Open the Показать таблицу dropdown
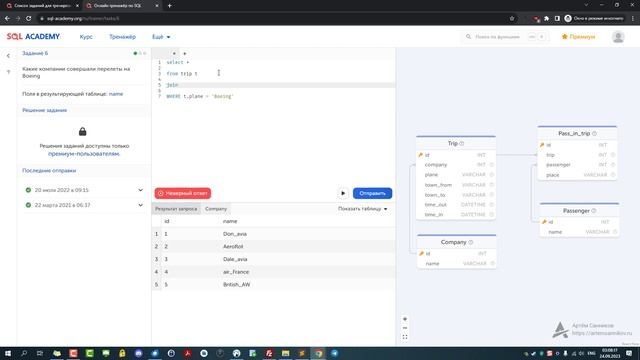The image size is (640, 360). [x=362, y=209]
